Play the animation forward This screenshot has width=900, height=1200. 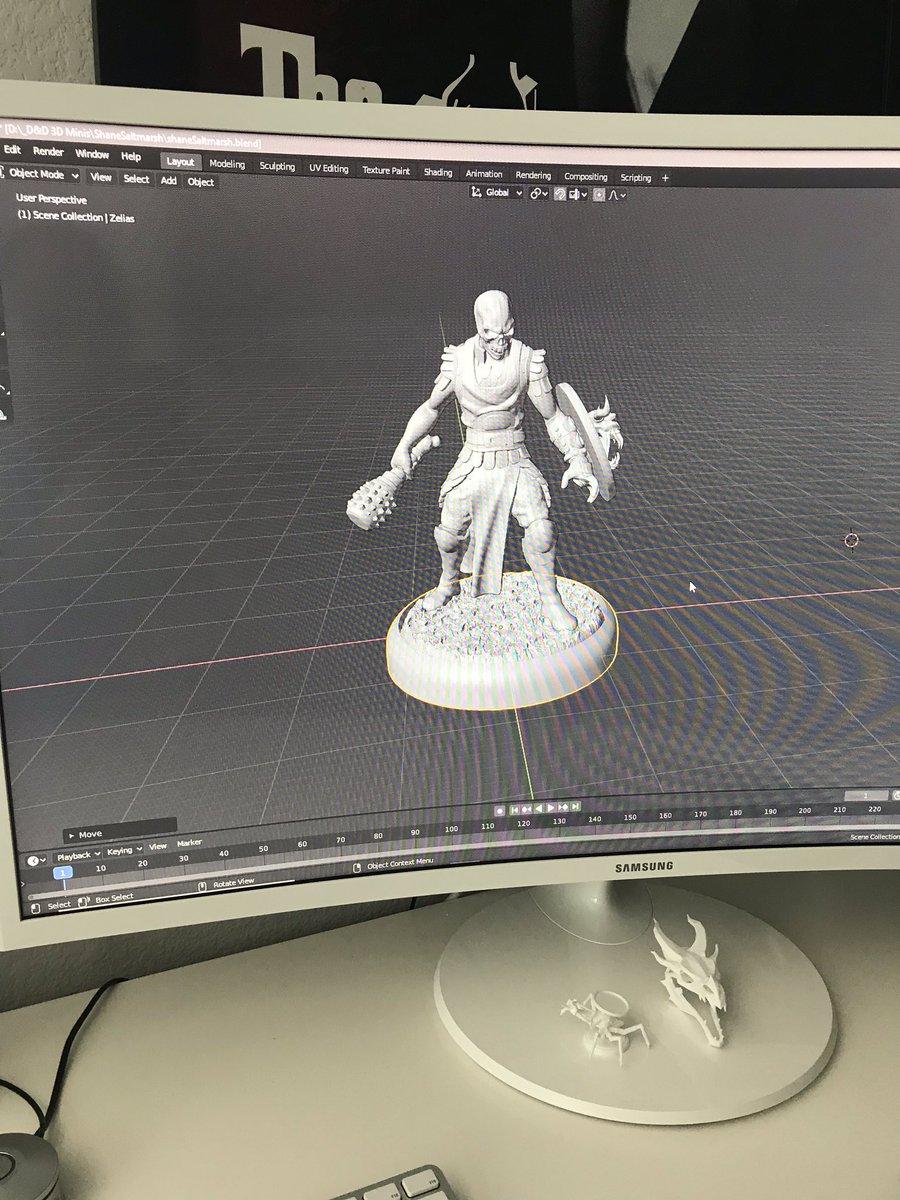[x=551, y=808]
